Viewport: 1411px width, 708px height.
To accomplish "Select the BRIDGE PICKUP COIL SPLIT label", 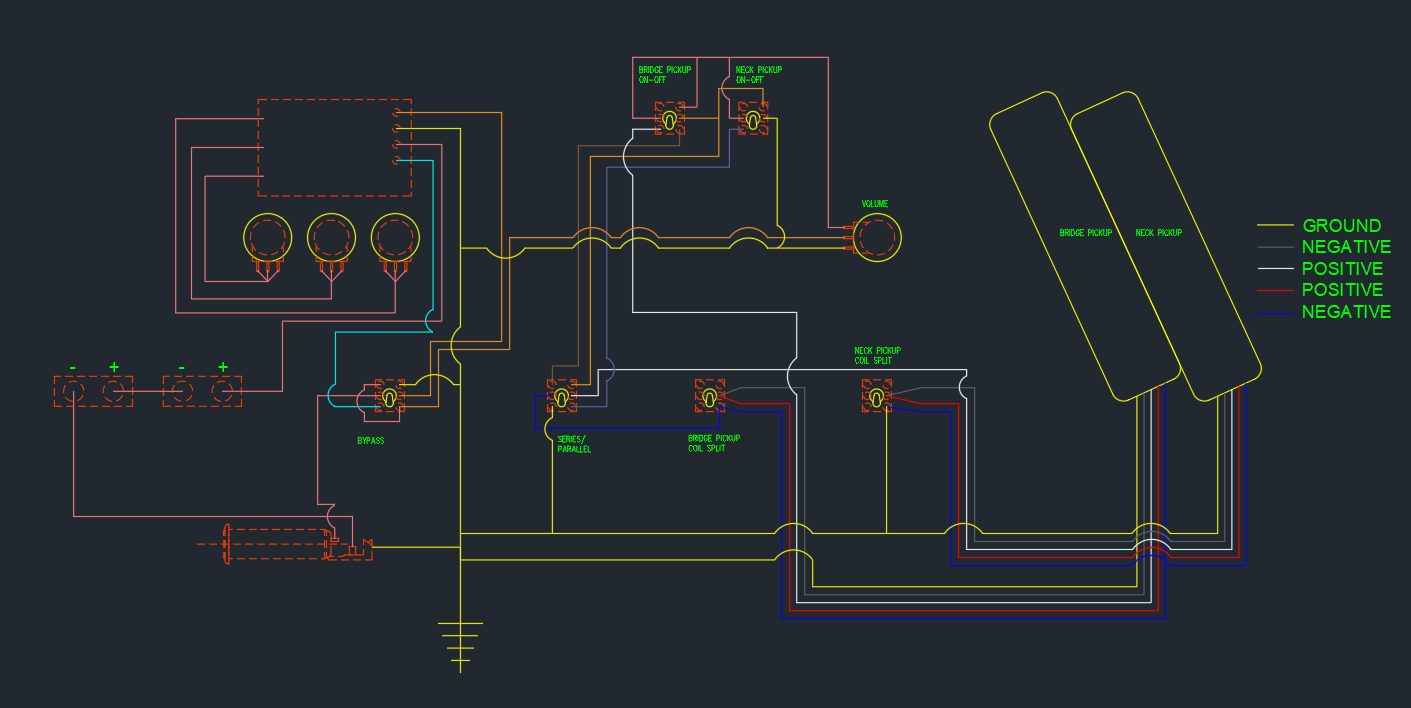I will tap(714, 443).
